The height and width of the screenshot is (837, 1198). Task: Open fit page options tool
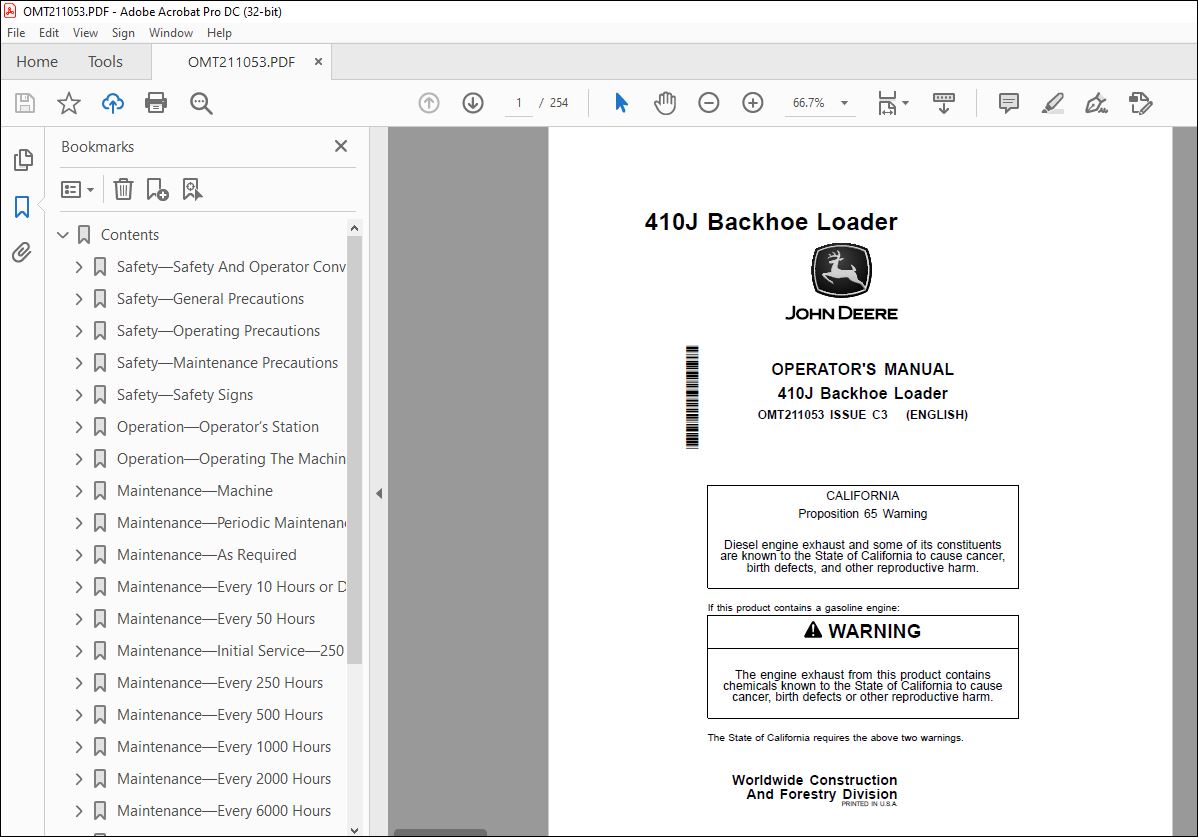coord(892,103)
